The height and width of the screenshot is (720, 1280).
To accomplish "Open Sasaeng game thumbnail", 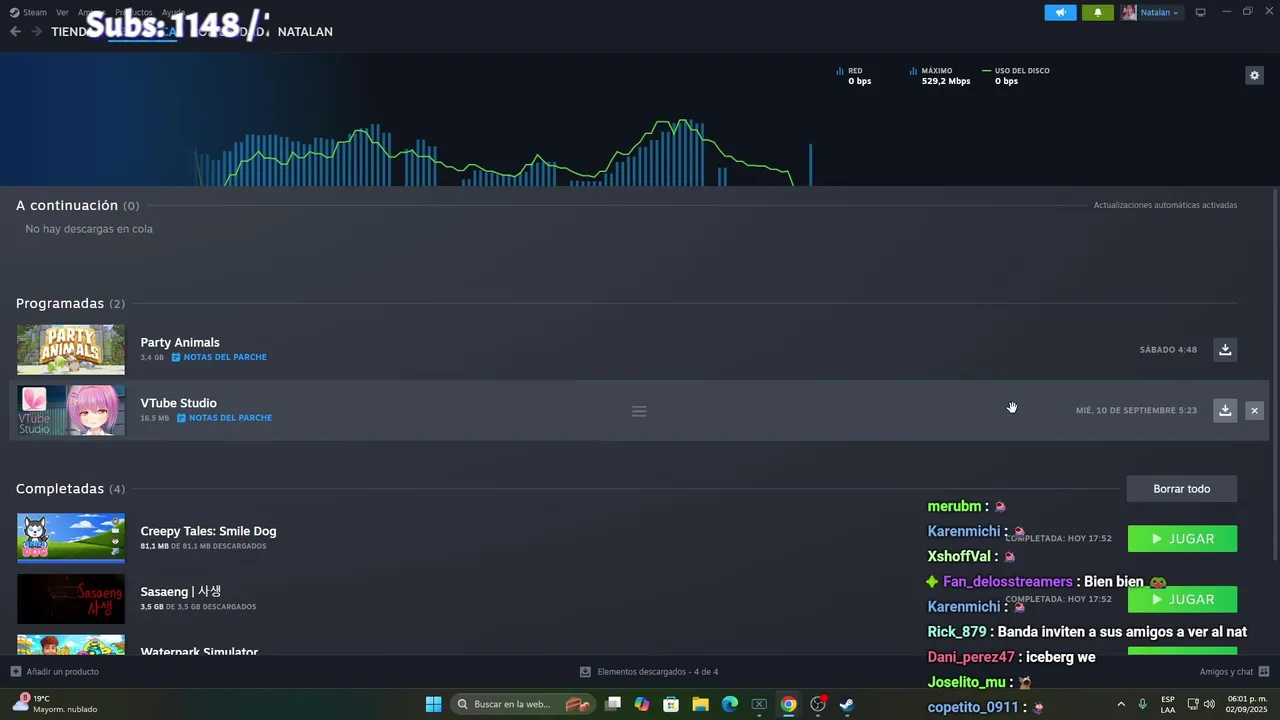I will click(71, 599).
